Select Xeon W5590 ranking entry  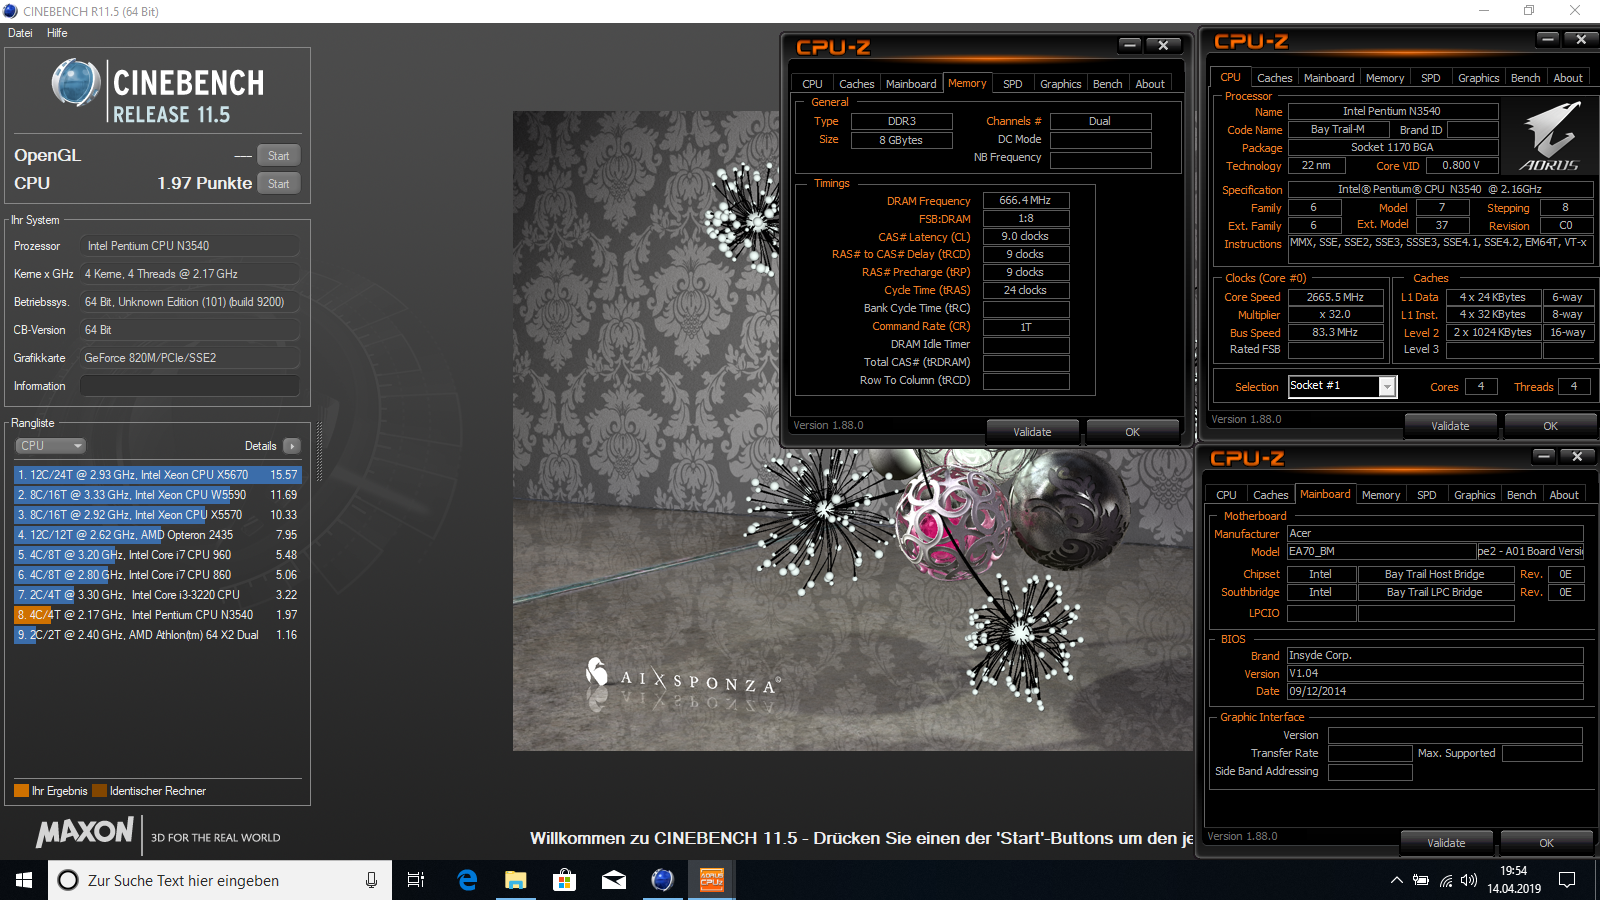[x=157, y=495]
